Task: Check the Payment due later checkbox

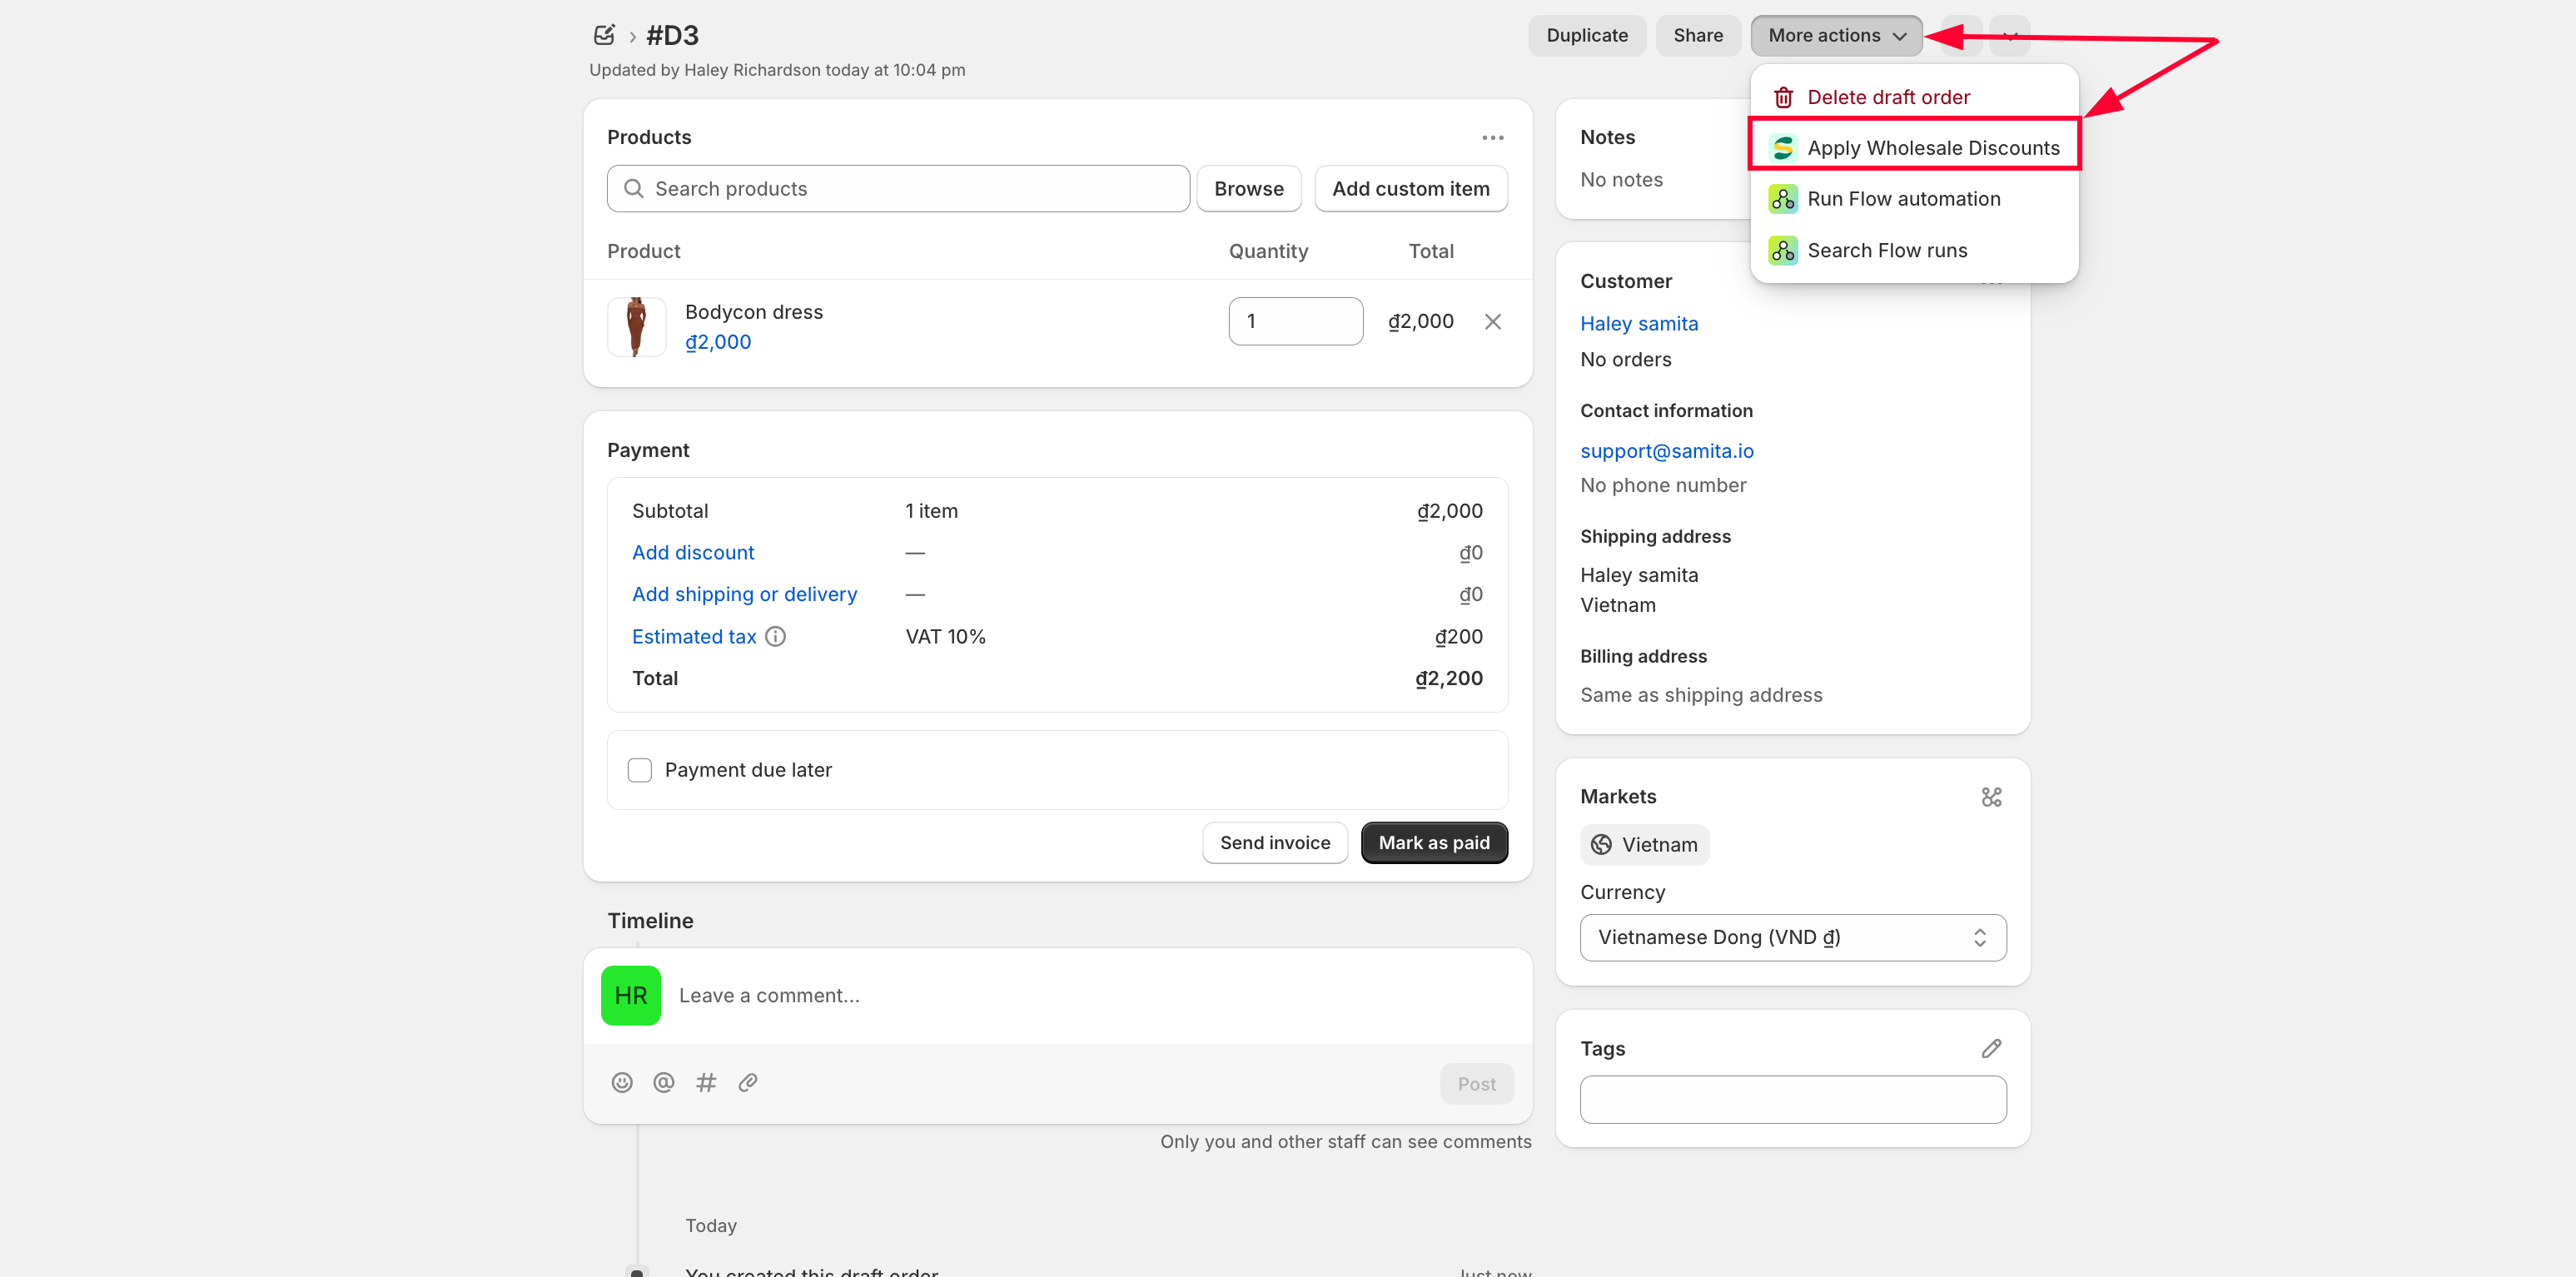Action: pos(639,769)
